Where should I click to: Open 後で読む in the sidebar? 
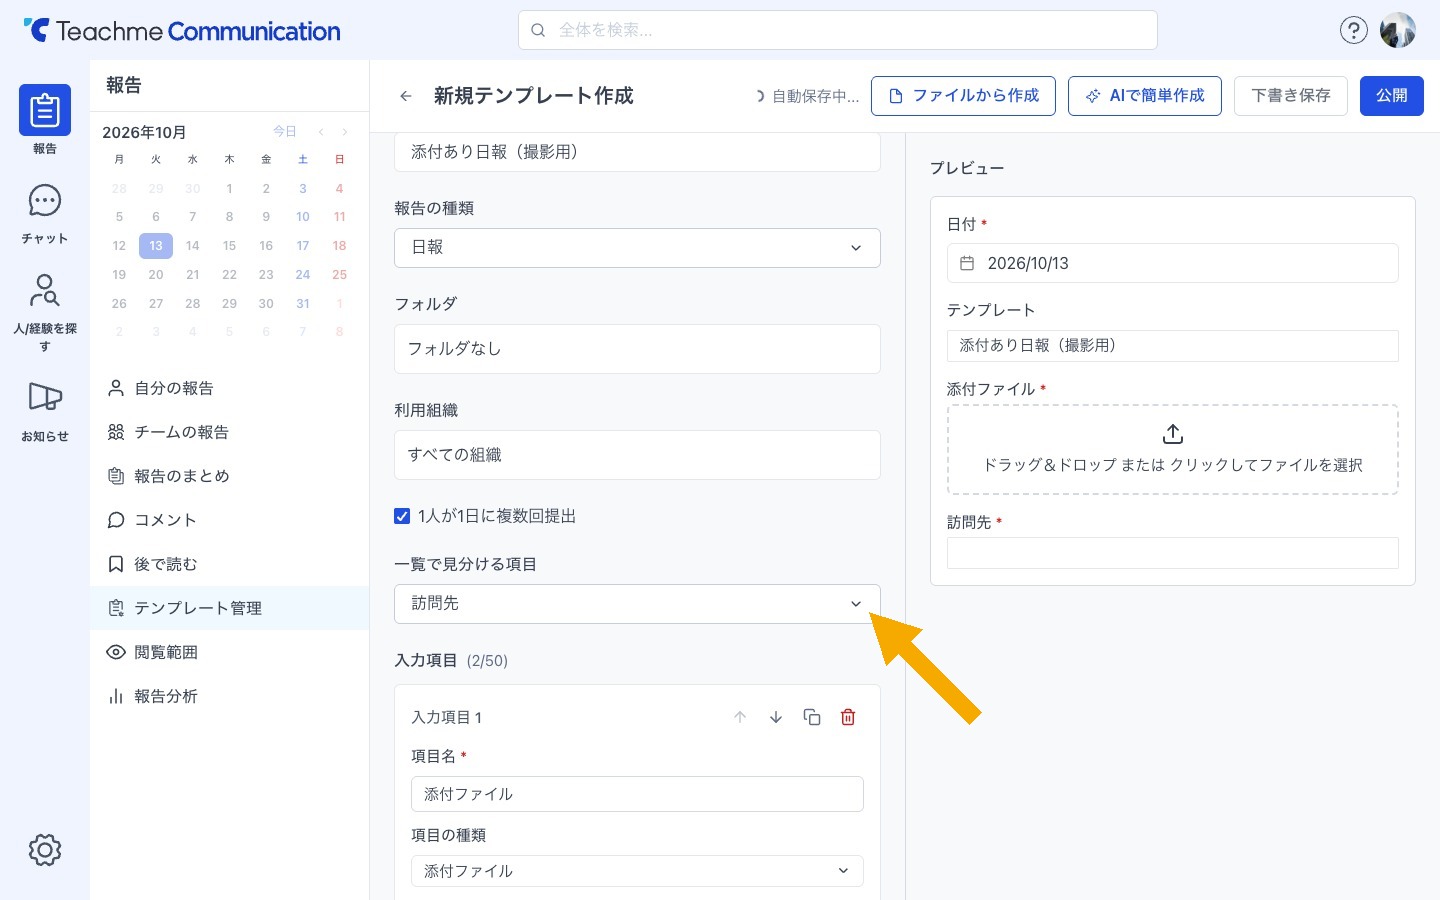(x=230, y=564)
